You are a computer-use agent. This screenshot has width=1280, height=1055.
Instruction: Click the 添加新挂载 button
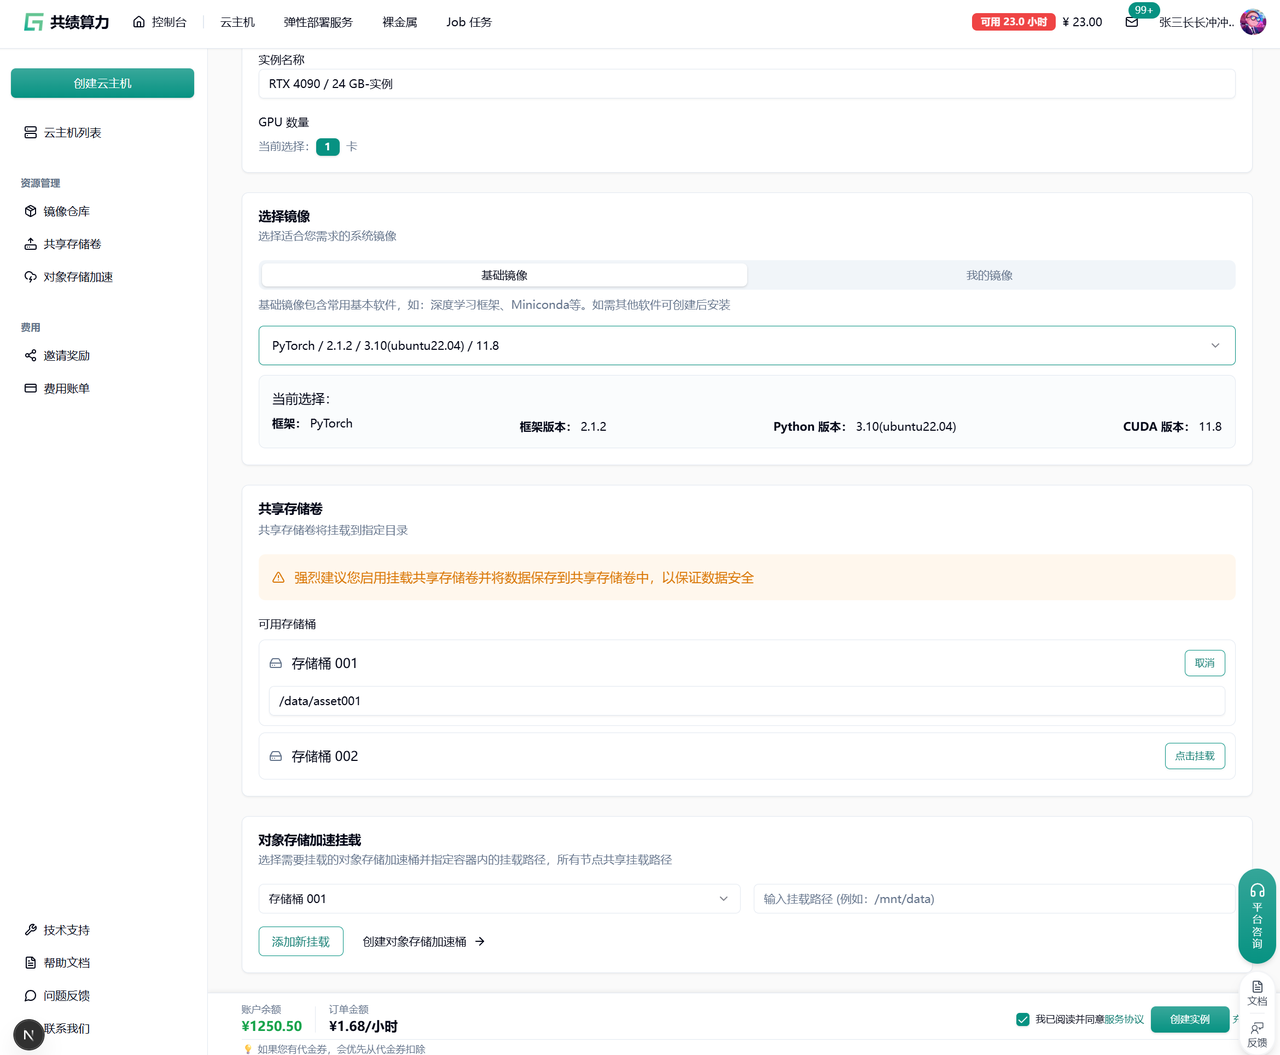(300, 941)
